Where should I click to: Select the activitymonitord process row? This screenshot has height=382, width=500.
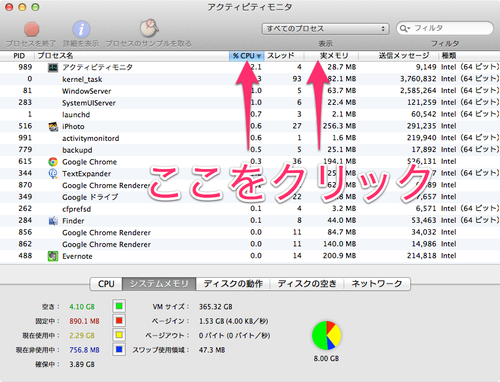click(250, 138)
